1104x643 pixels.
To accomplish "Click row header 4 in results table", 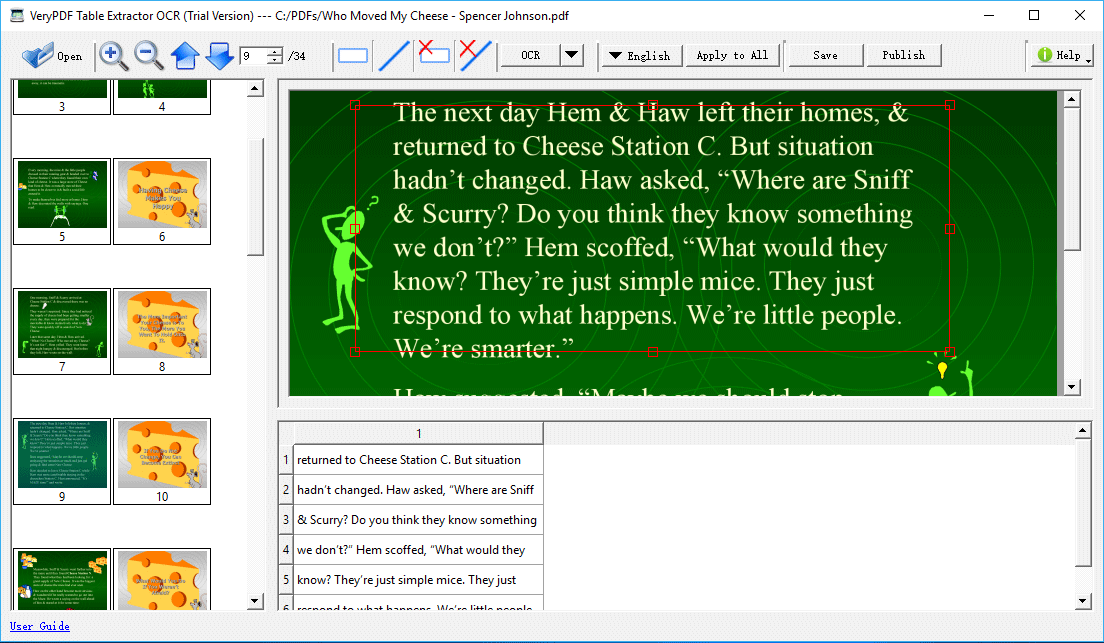I will tap(286, 550).
